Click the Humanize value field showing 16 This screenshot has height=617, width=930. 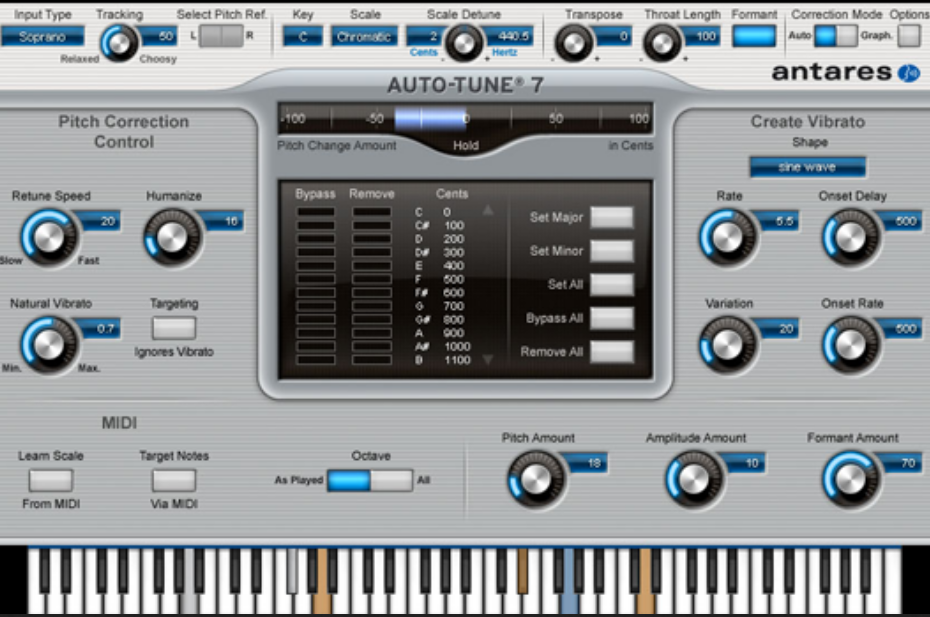click(224, 221)
